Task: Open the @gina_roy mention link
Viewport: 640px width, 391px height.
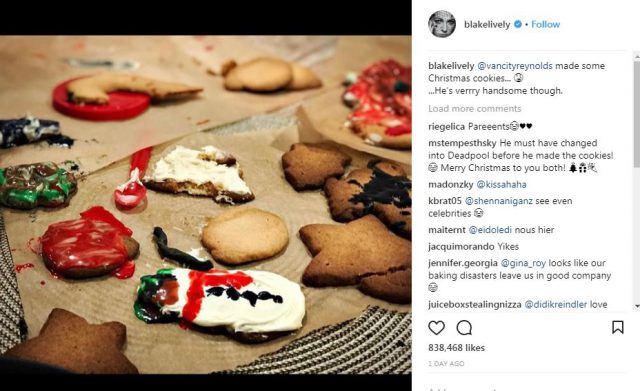Action: [x=523, y=263]
